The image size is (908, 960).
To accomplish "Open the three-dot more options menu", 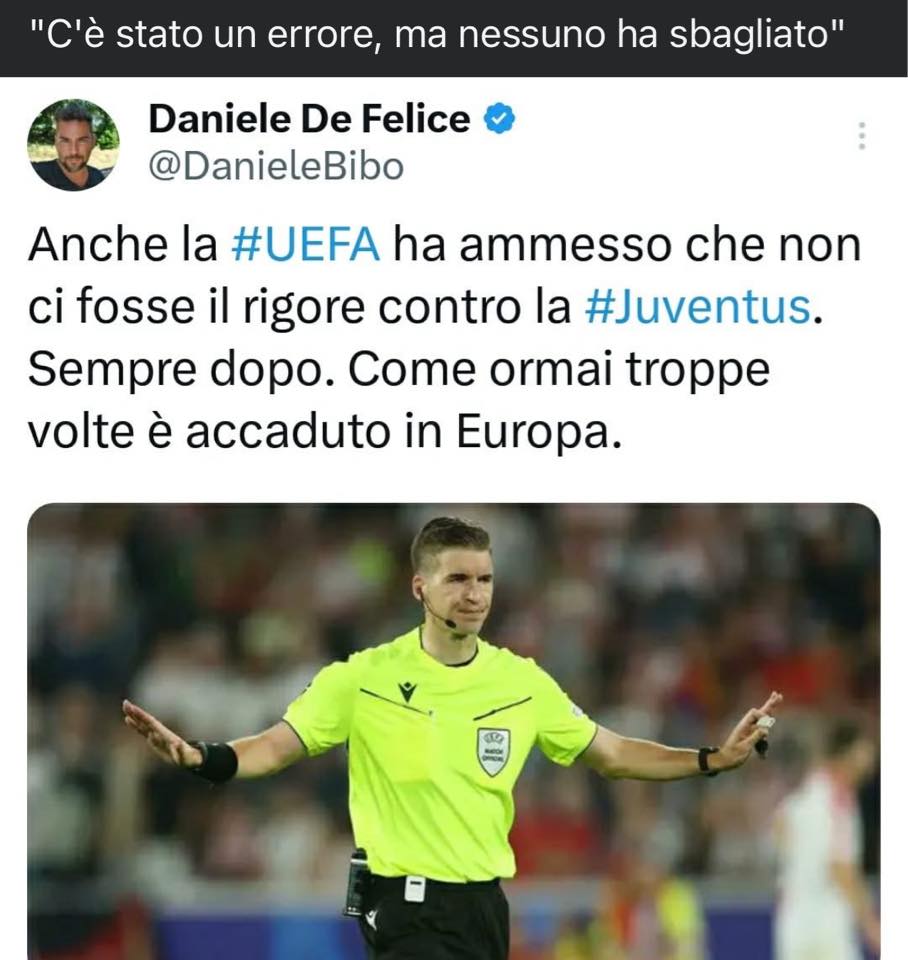I will pos(861,136).
